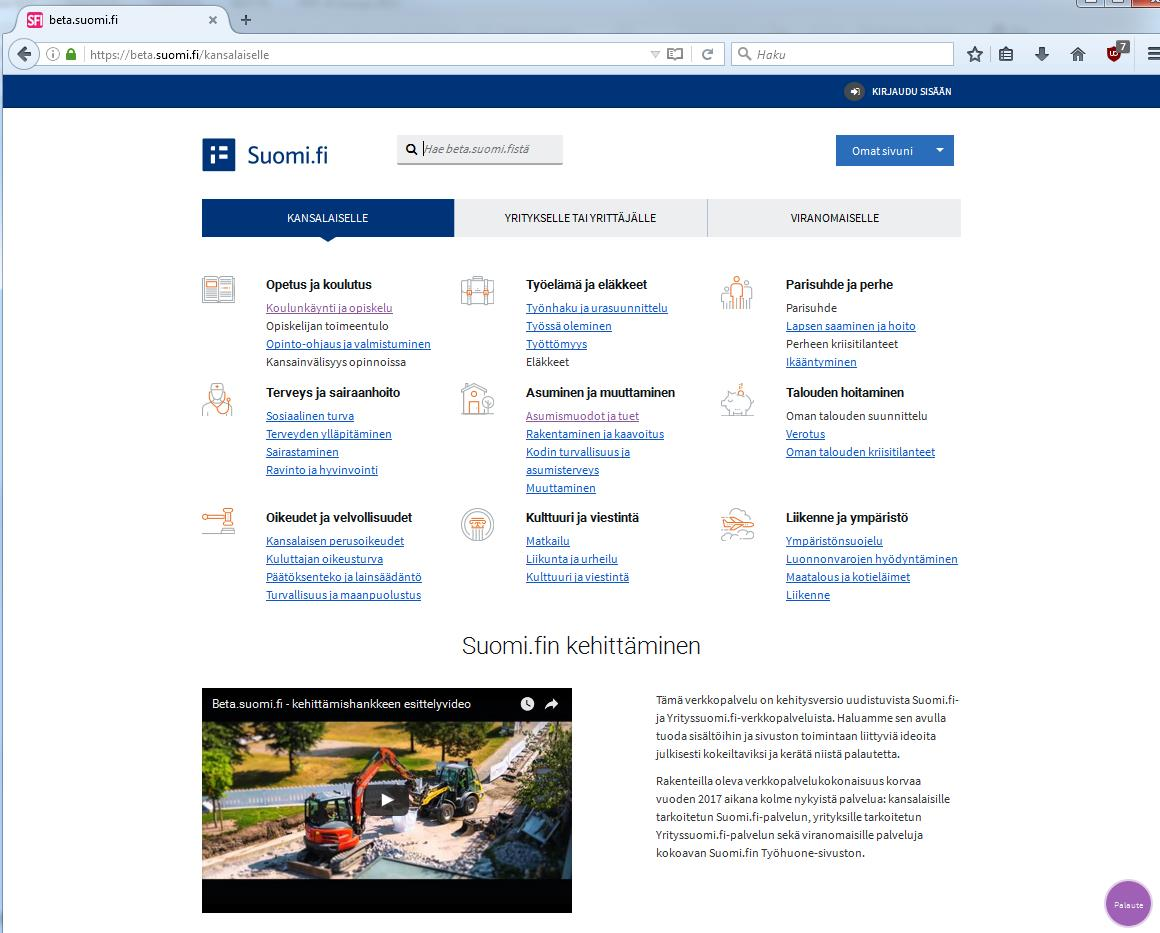Open the Matkailu link
This screenshot has width=1160, height=933.
coord(547,541)
